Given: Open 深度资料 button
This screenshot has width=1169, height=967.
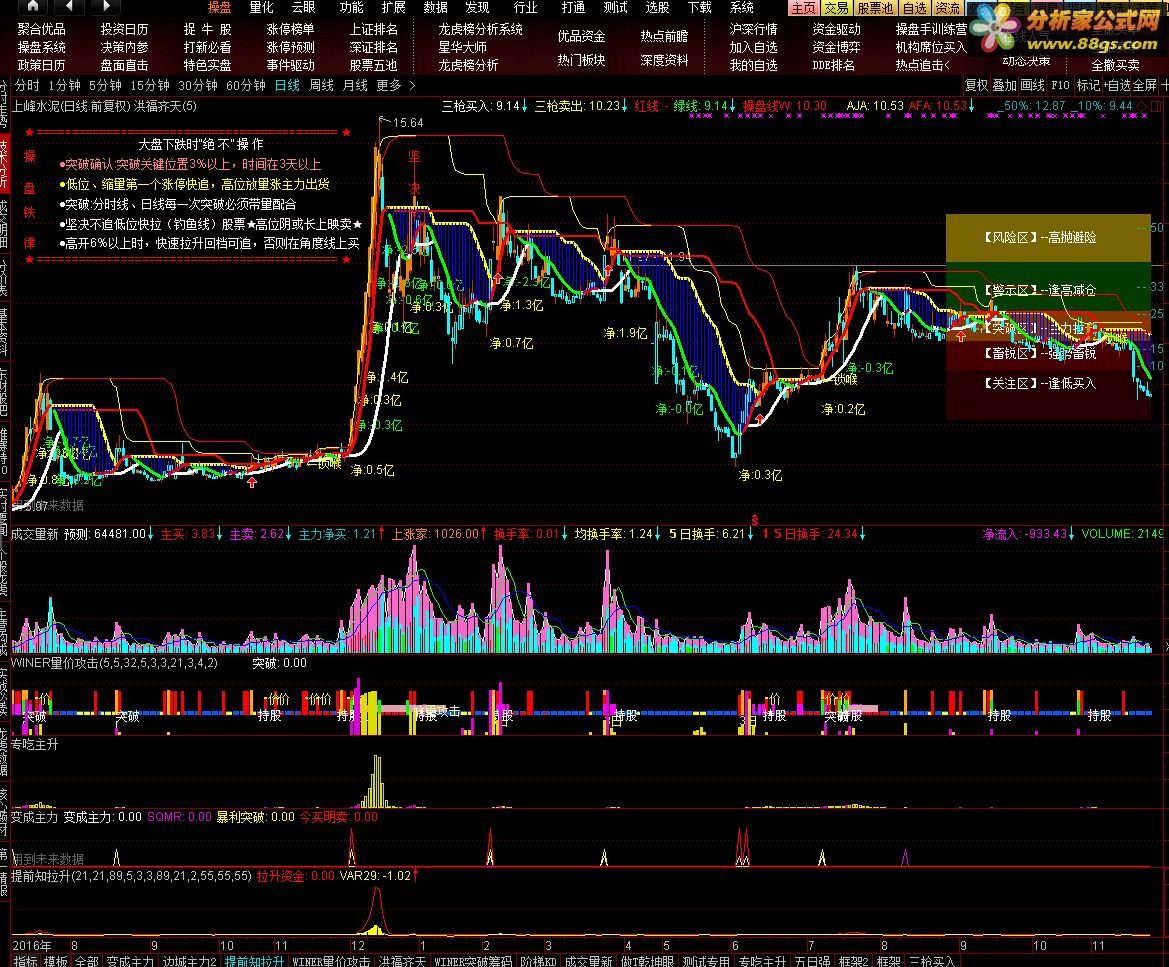Looking at the screenshot, I should (664, 60).
